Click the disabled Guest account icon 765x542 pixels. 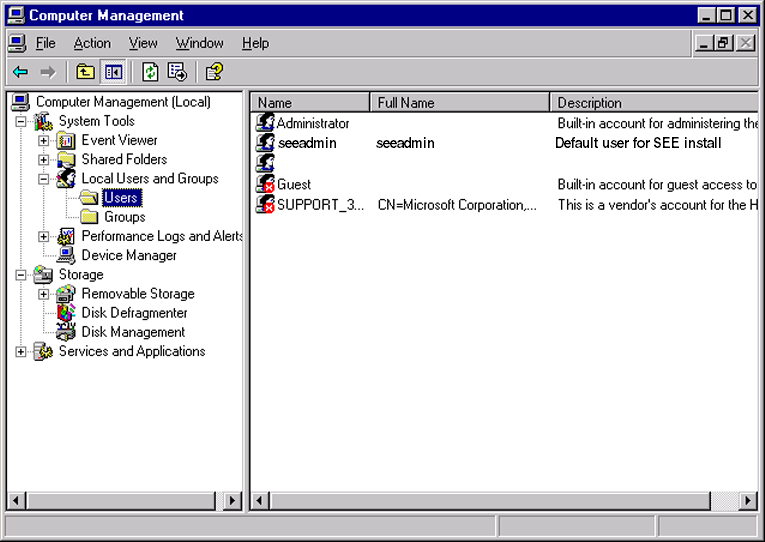click(265, 184)
